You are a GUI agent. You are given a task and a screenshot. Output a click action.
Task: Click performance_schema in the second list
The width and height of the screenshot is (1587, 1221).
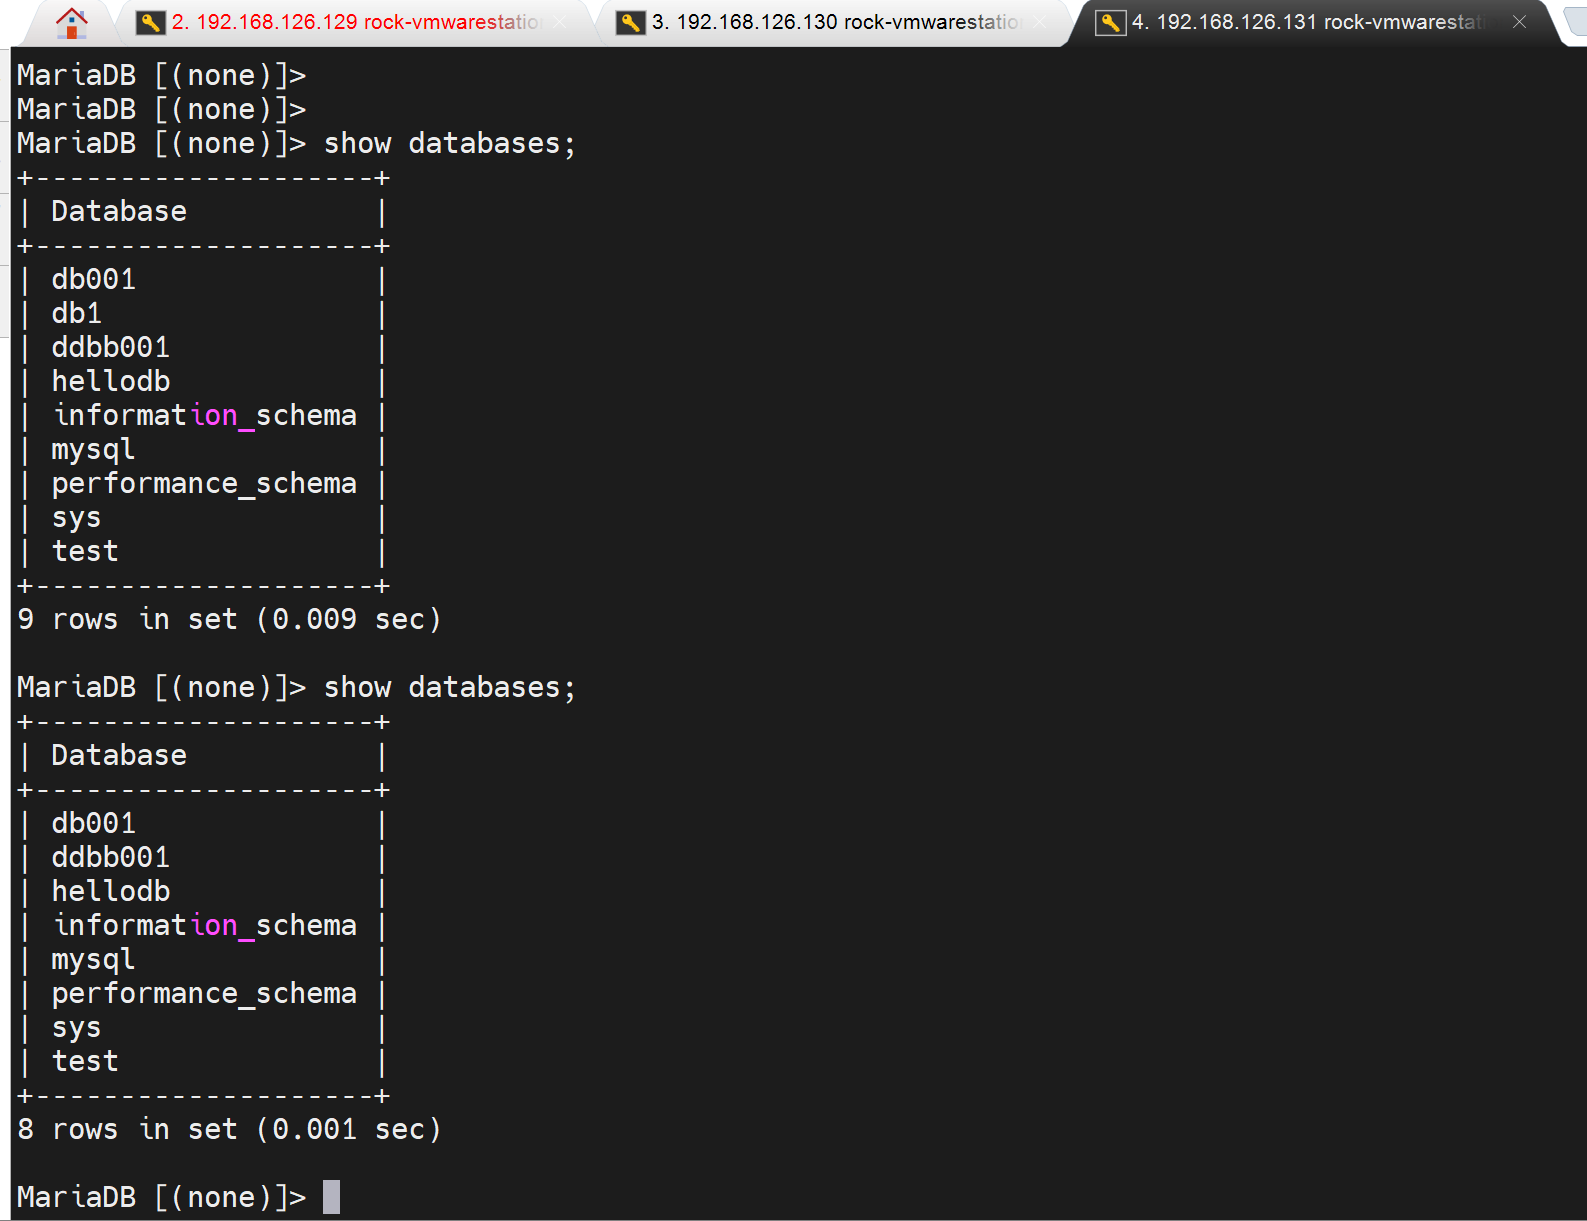(204, 994)
